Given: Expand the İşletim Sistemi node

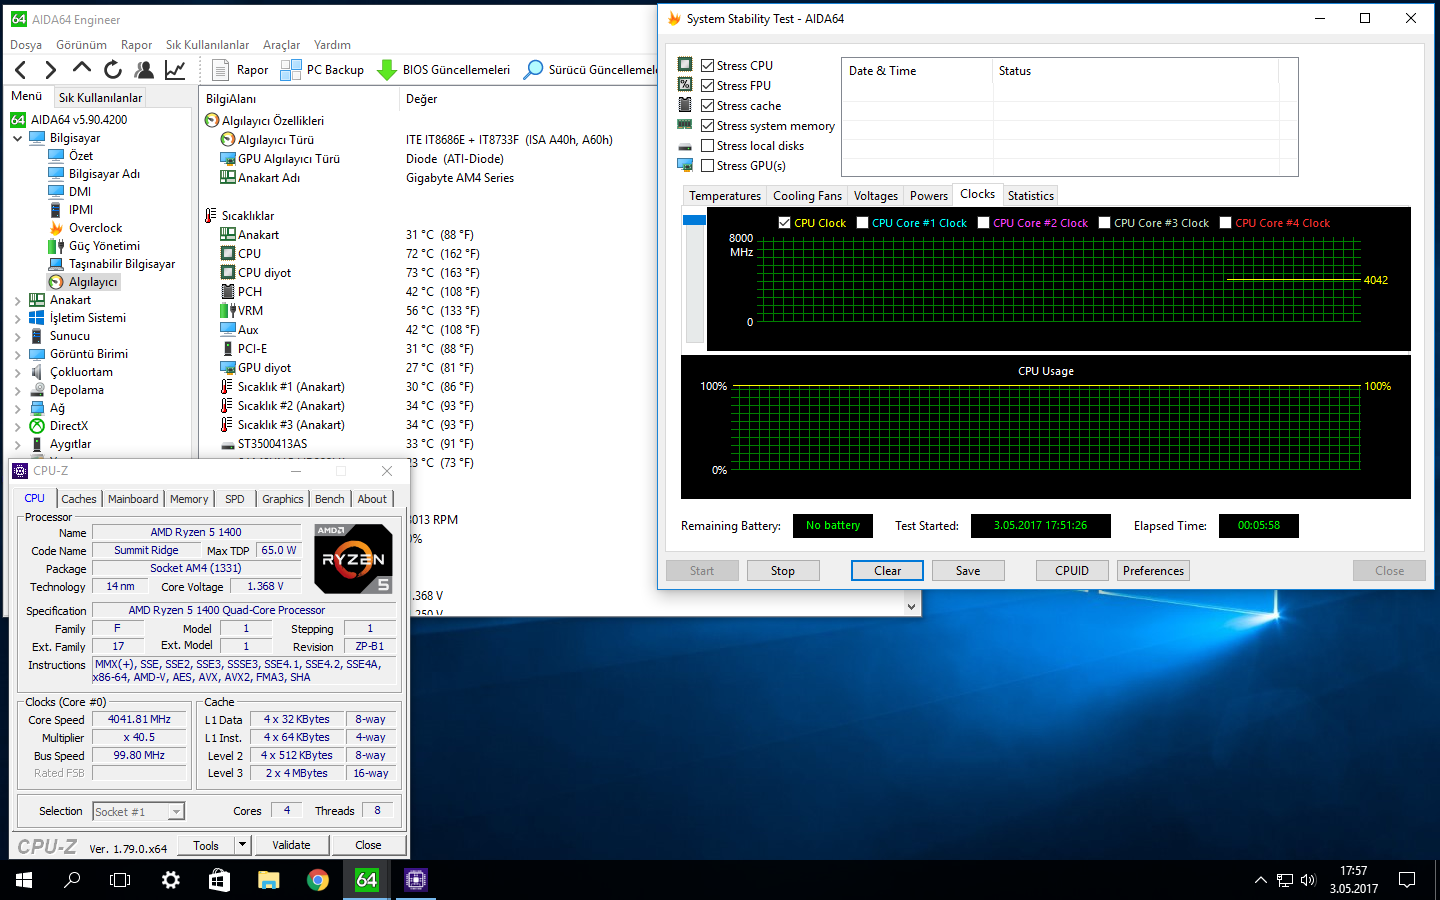Looking at the screenshot, I should tap(18, 318).
